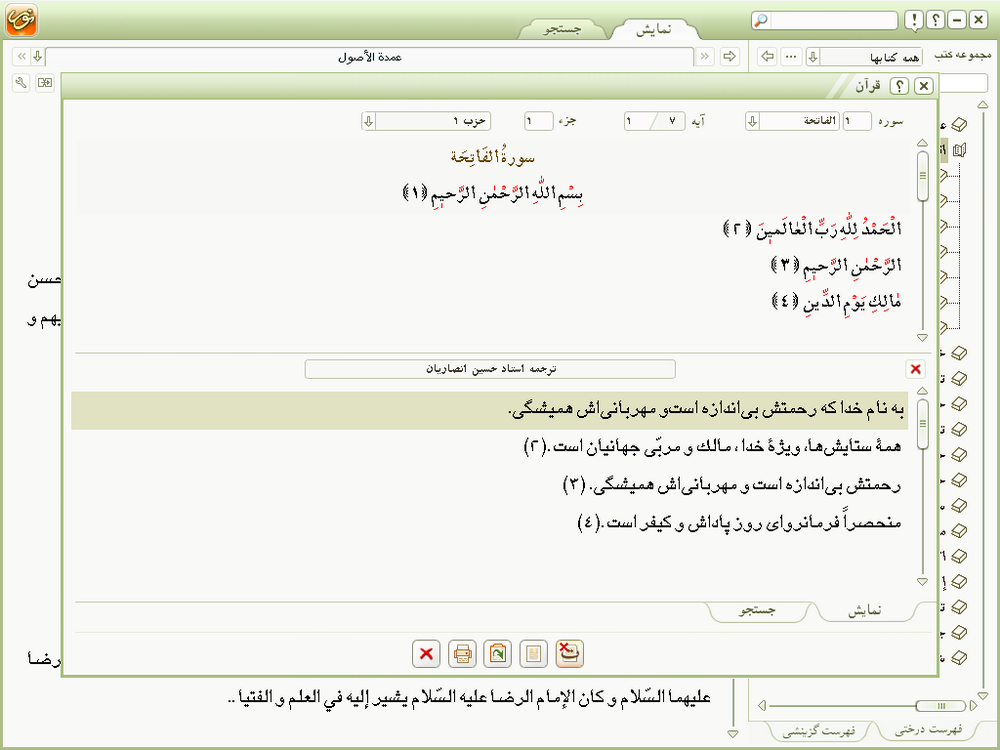Close the translation pane with red X
1000x750 pixels.
coord(915,369)
